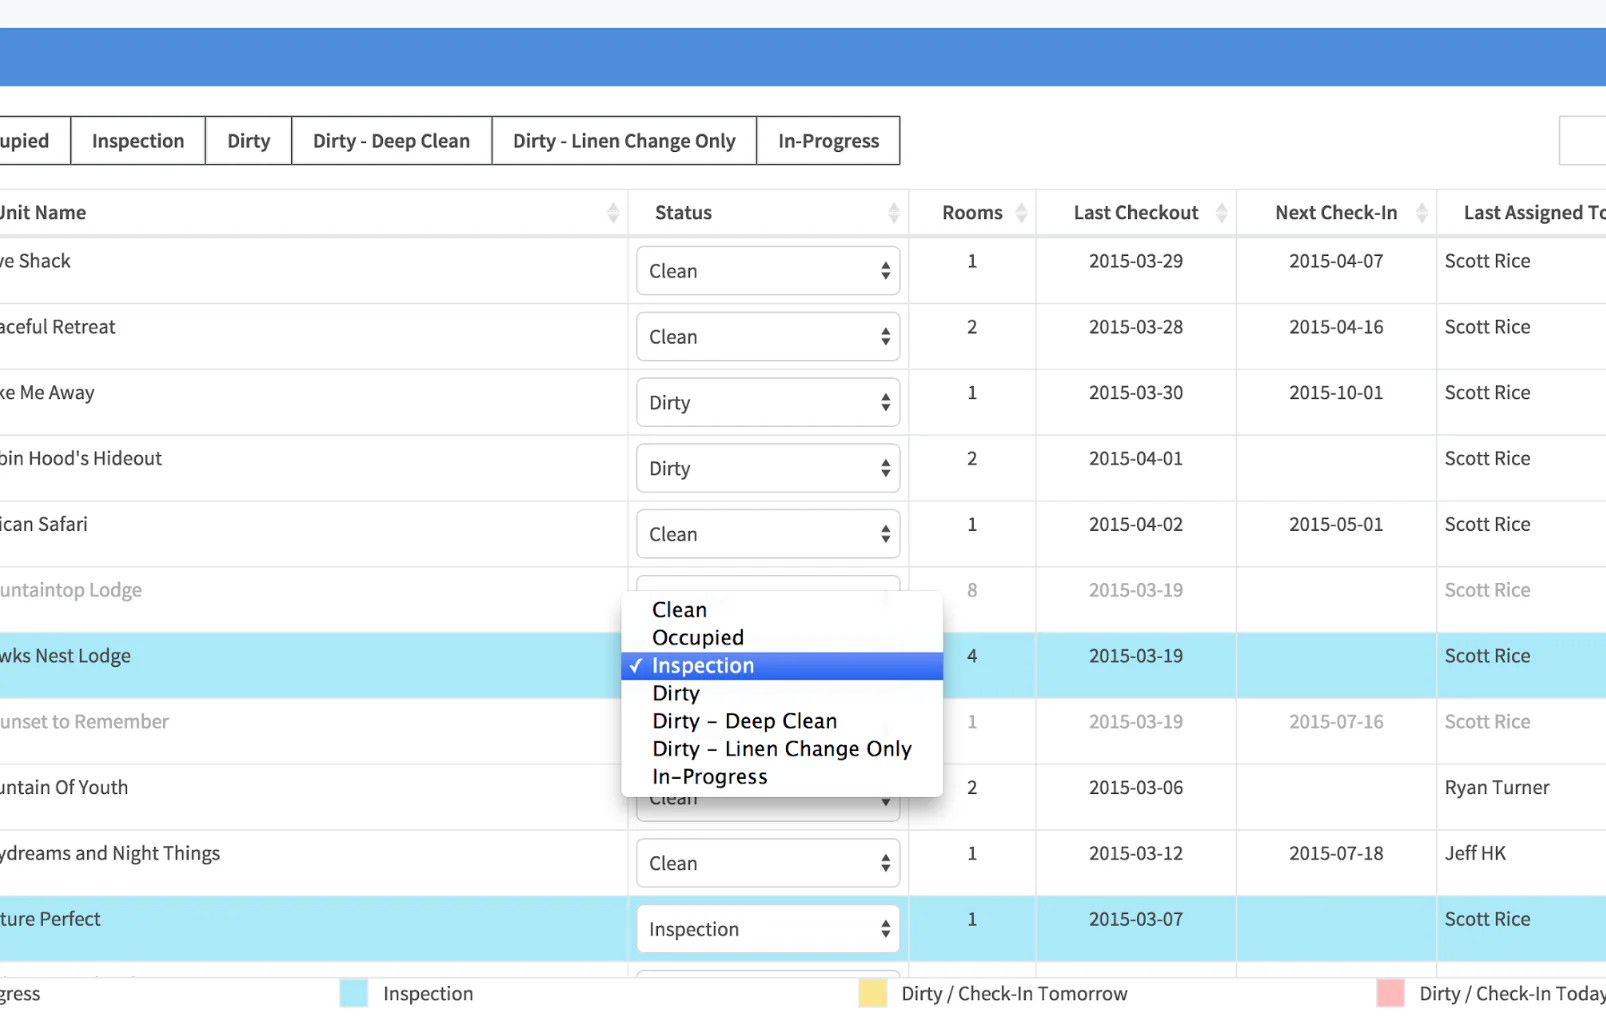Open status dropdown for Robin Hood's Hideout
This screenshot has height=1036, width=1606.
[768, 469]
